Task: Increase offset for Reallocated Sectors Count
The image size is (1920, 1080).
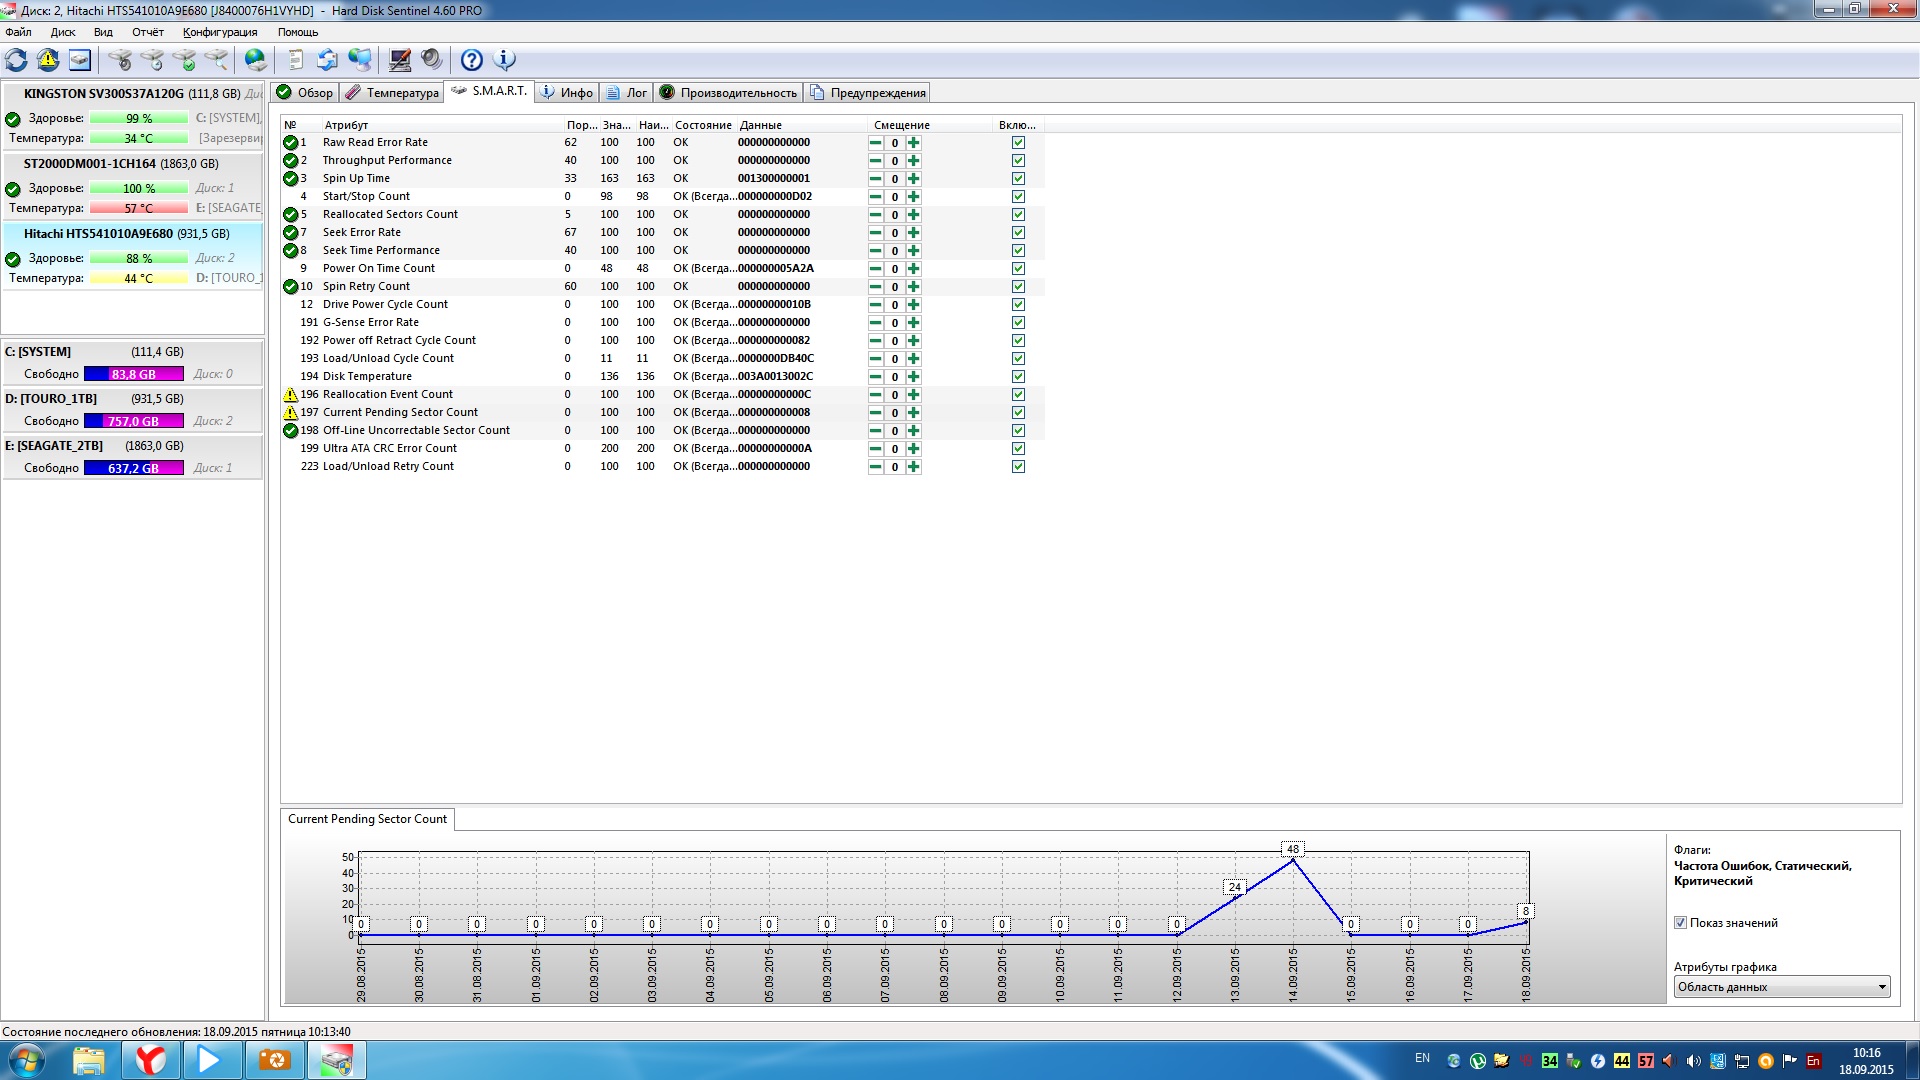Action: point(913,215)
